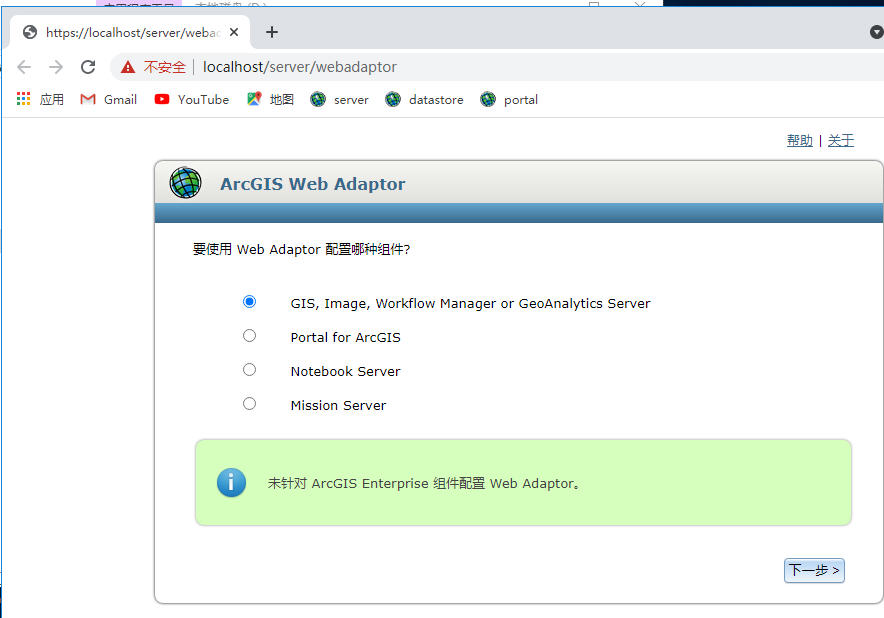Viewport: 884px width, 618px height.
Task: Open the Apps grid bookmark
Action: [x=40, y=100]
